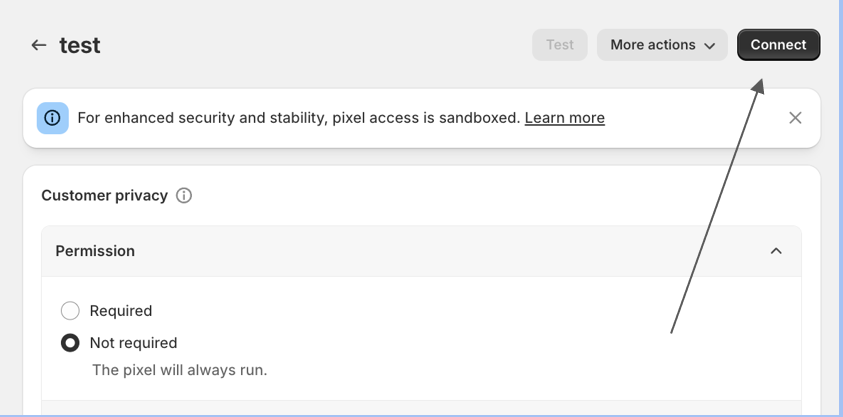843x417 pixels.
Task: Open the Customer privacy info tooltip icon
Action: [184, 196]
